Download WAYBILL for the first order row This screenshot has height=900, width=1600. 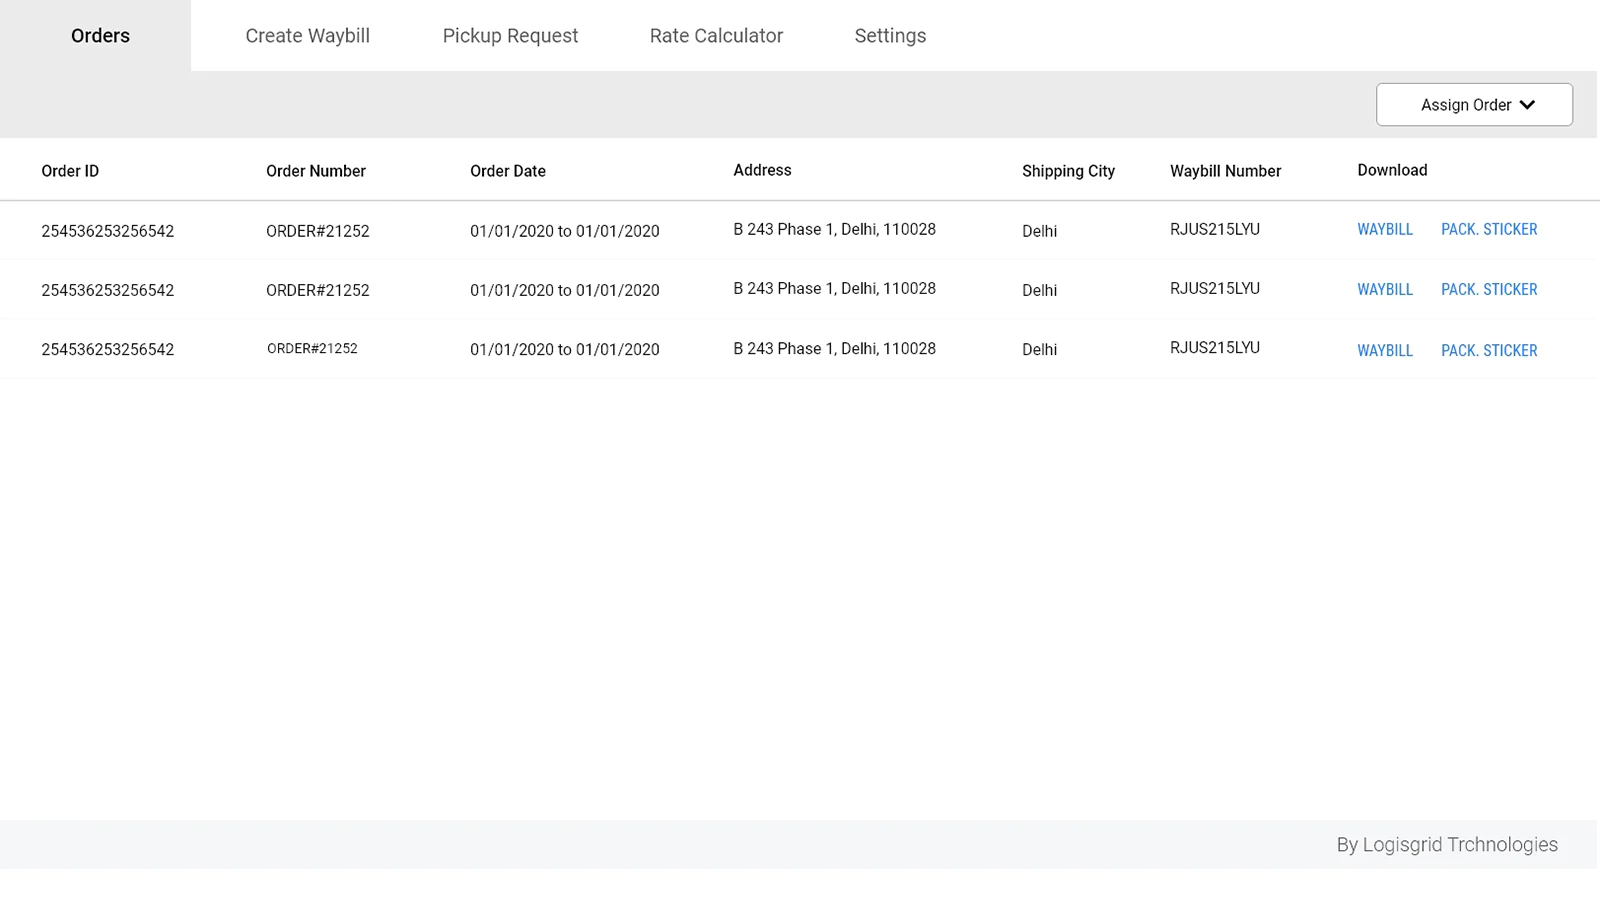click(x=1384, y=230)
